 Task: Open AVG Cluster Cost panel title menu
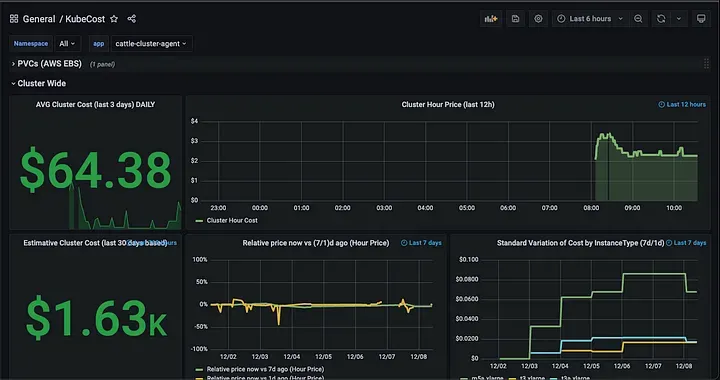tap(96, 105)
